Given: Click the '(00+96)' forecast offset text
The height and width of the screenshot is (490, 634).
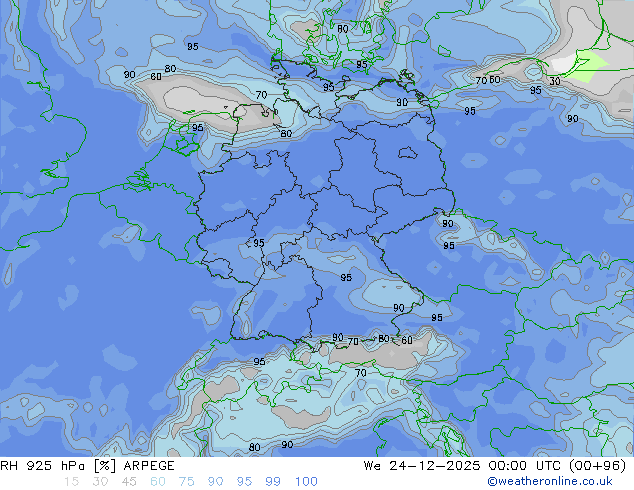Looking at the screenshot, I should click(x=597, y=466).
